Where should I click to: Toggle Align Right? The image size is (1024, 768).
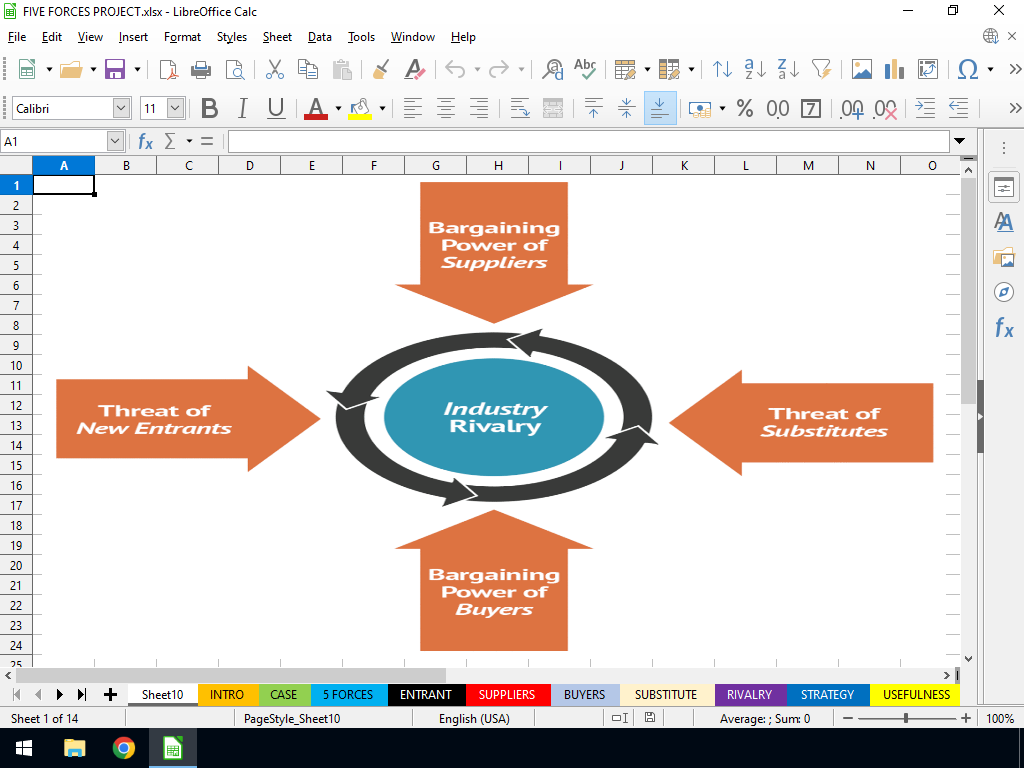point(479,108)
